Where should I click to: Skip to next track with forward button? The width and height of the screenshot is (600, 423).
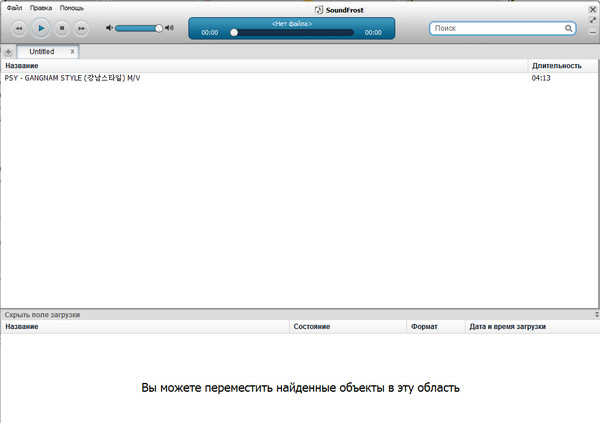[x=81, y=28]
